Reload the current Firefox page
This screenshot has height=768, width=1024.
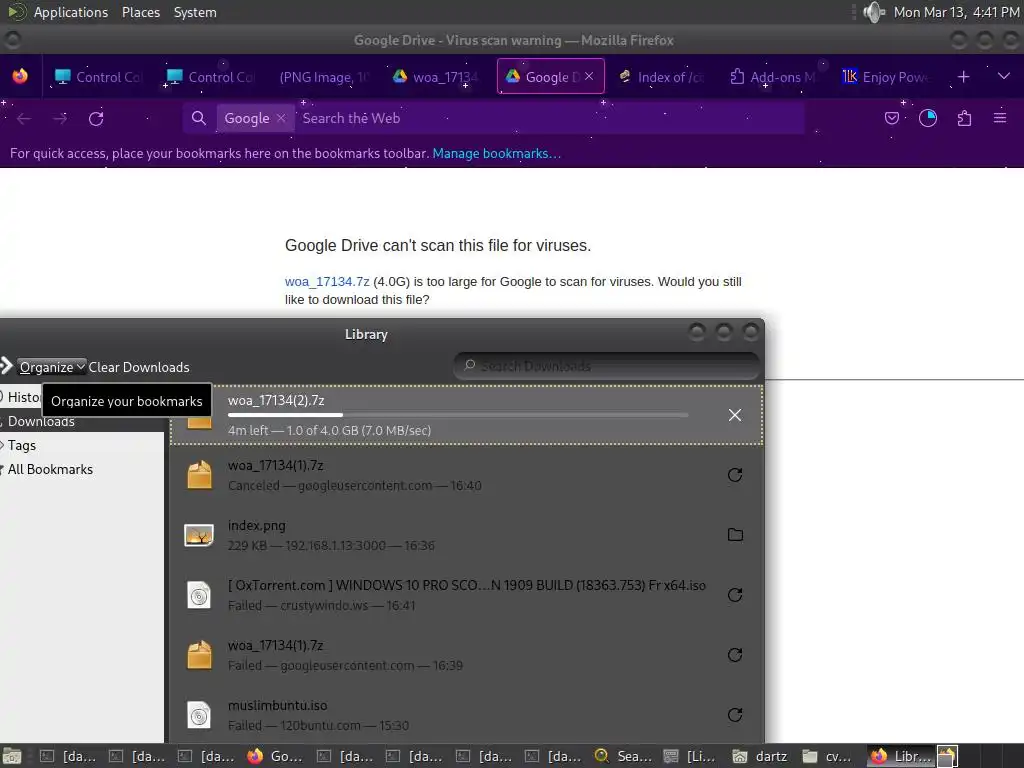coord(96,118)
